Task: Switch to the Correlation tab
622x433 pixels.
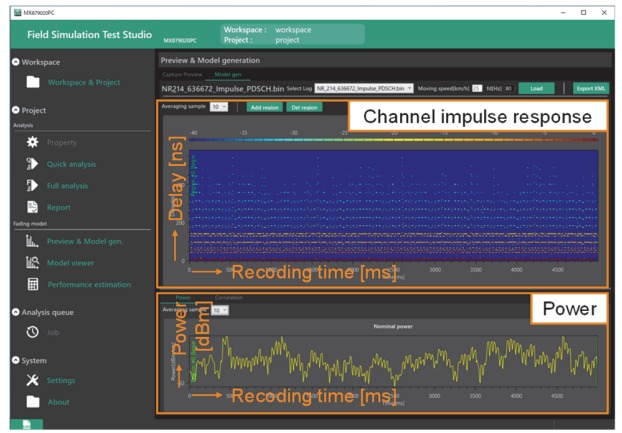Action: [228, 297]
